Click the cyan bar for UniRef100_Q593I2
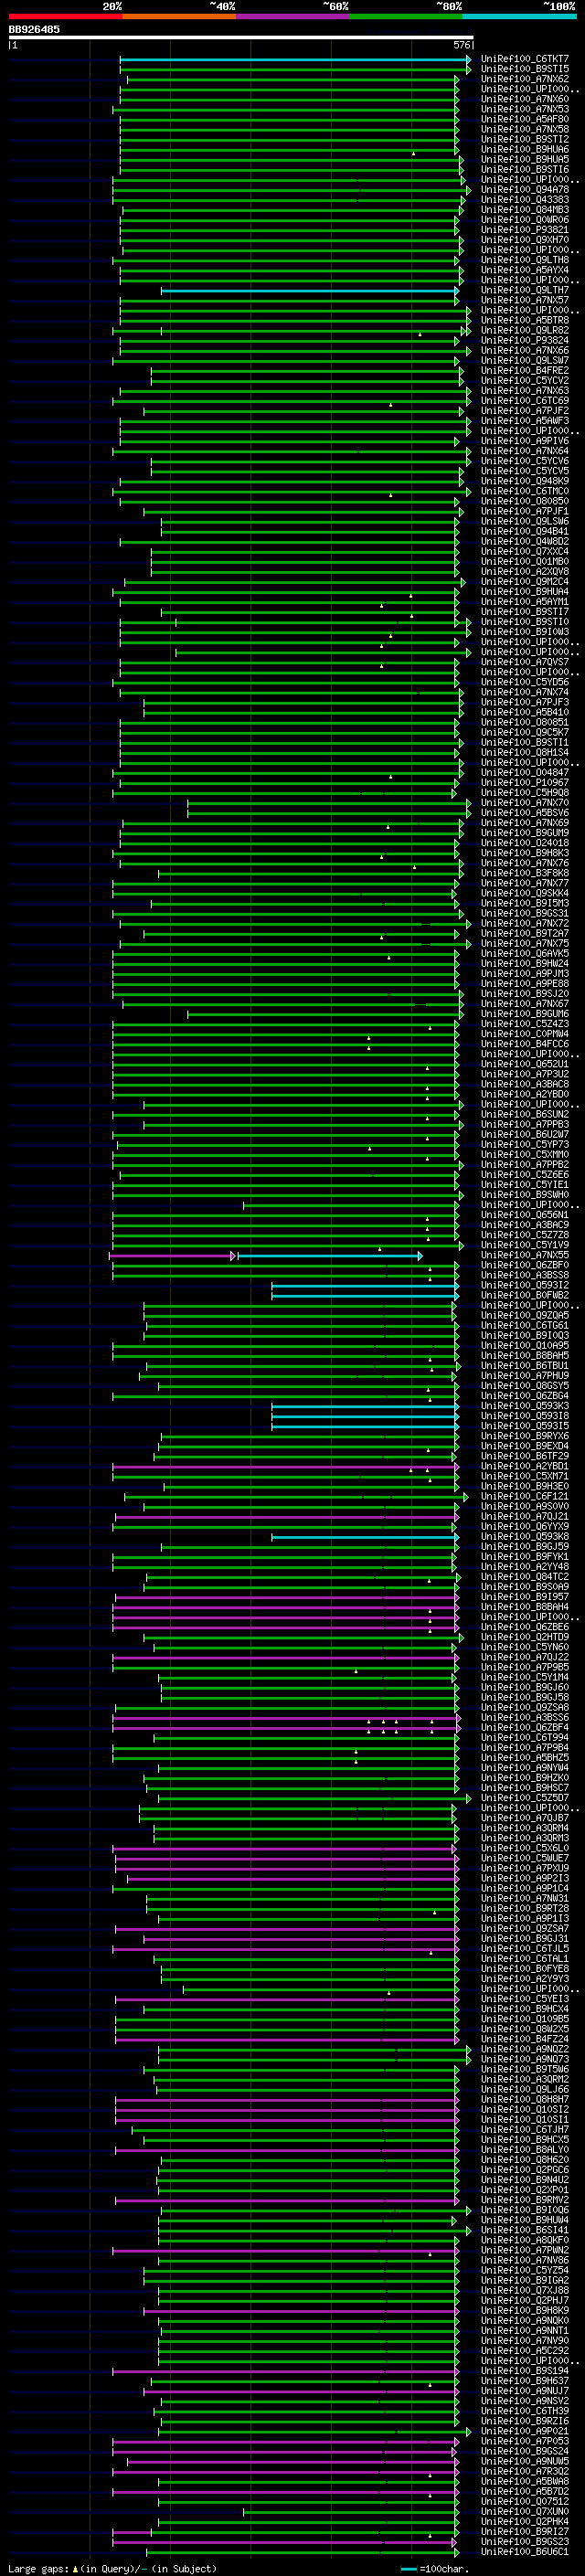The image size is (585, 2576). [365, 1285]
